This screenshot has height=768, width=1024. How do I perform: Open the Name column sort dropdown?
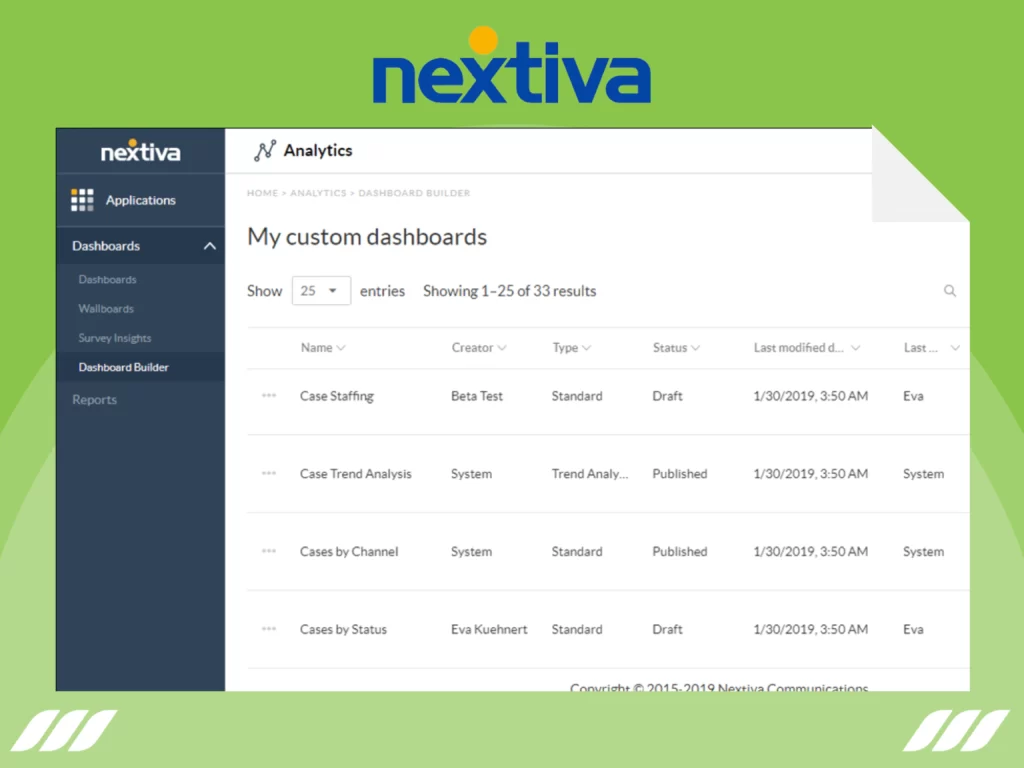point(340,347)
